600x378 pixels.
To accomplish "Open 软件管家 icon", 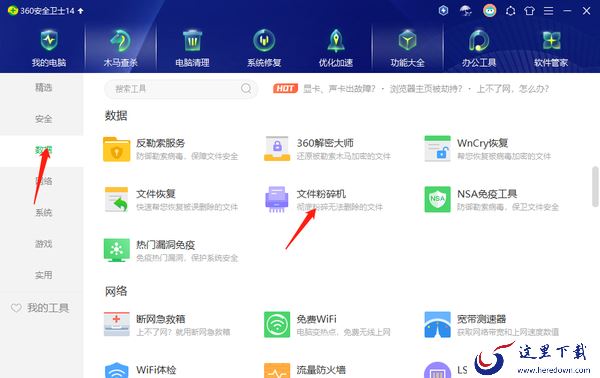I will (551, 41).
